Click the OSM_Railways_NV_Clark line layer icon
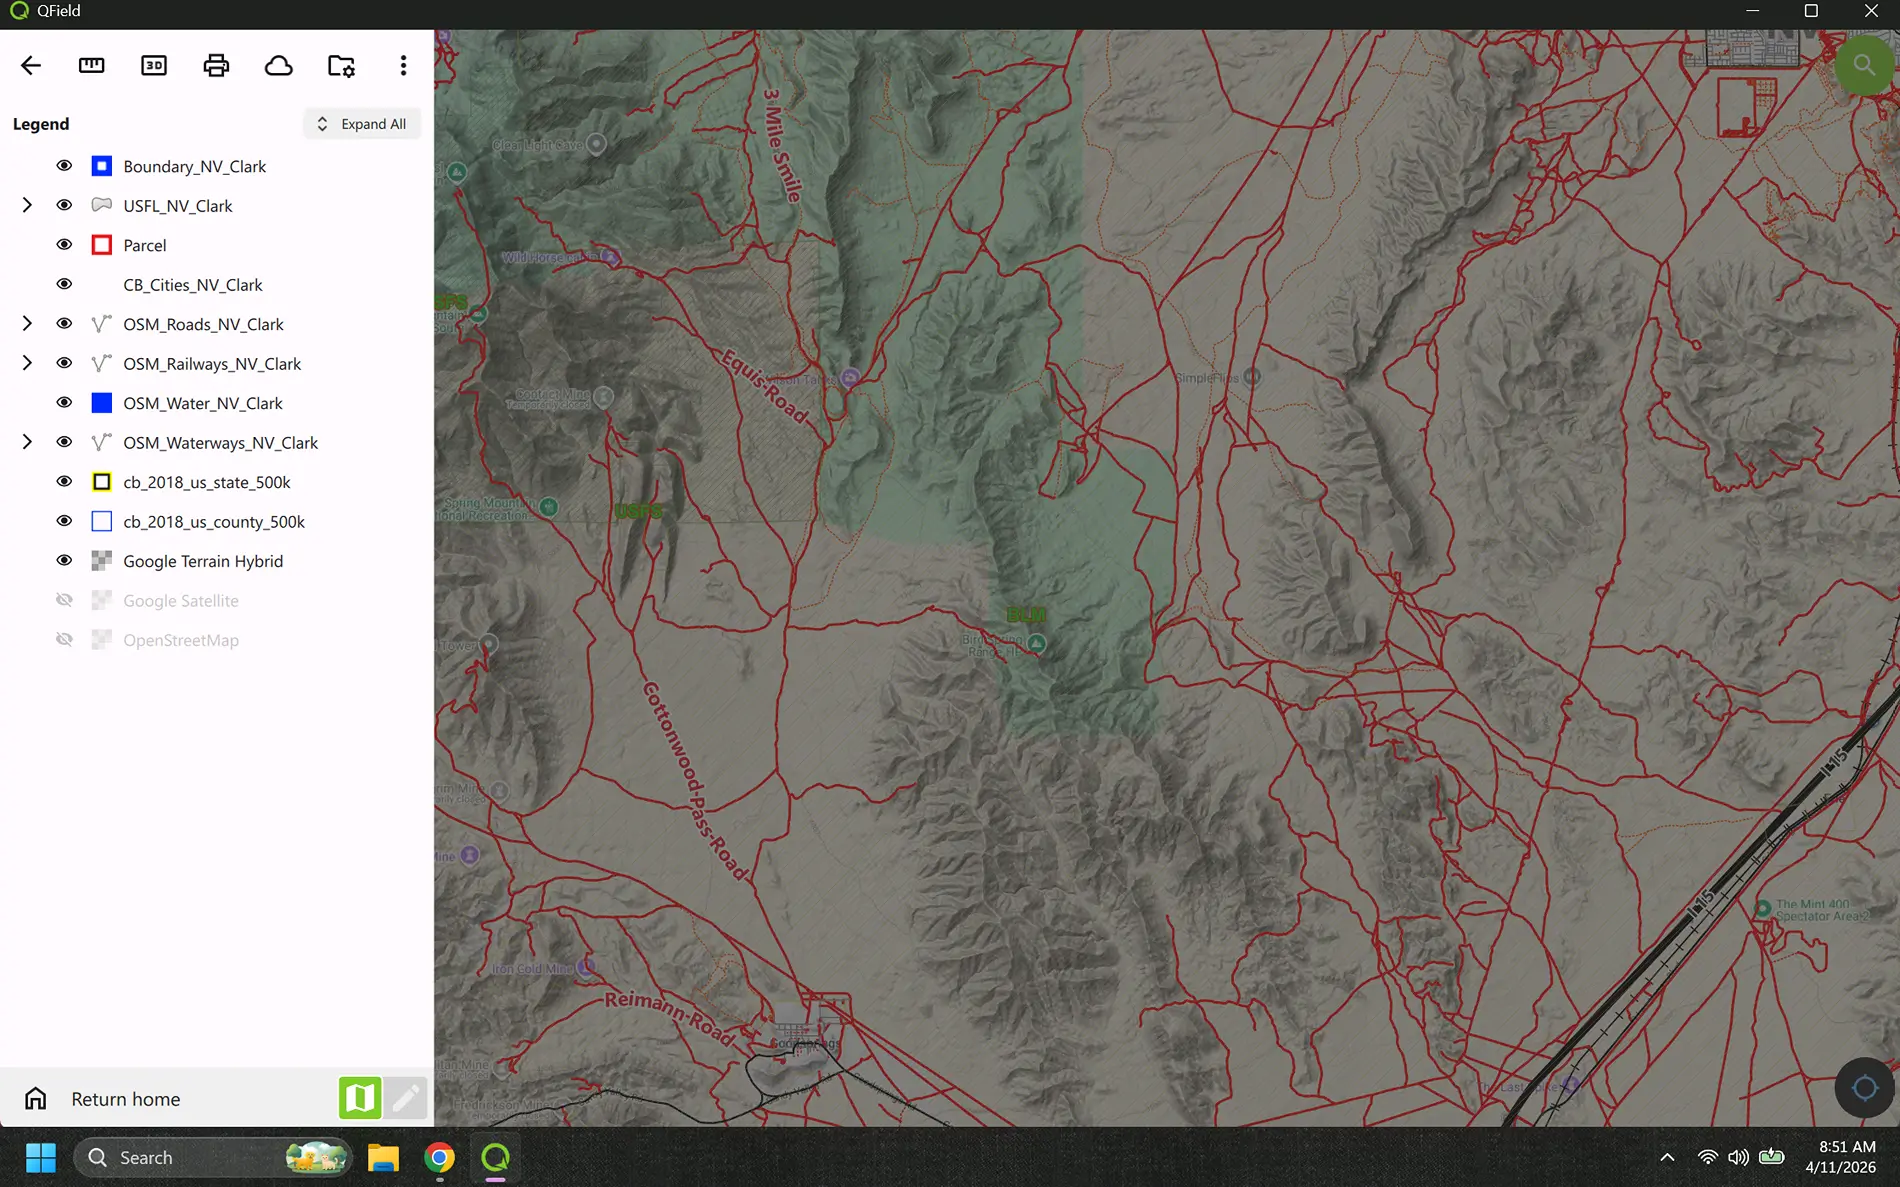 point(101,363)
